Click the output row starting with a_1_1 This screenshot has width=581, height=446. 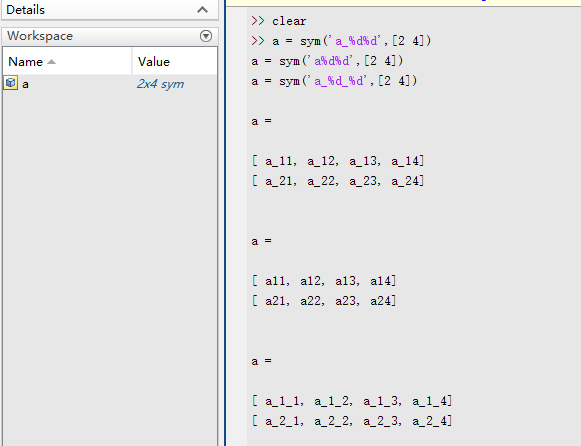pos(352,401)
